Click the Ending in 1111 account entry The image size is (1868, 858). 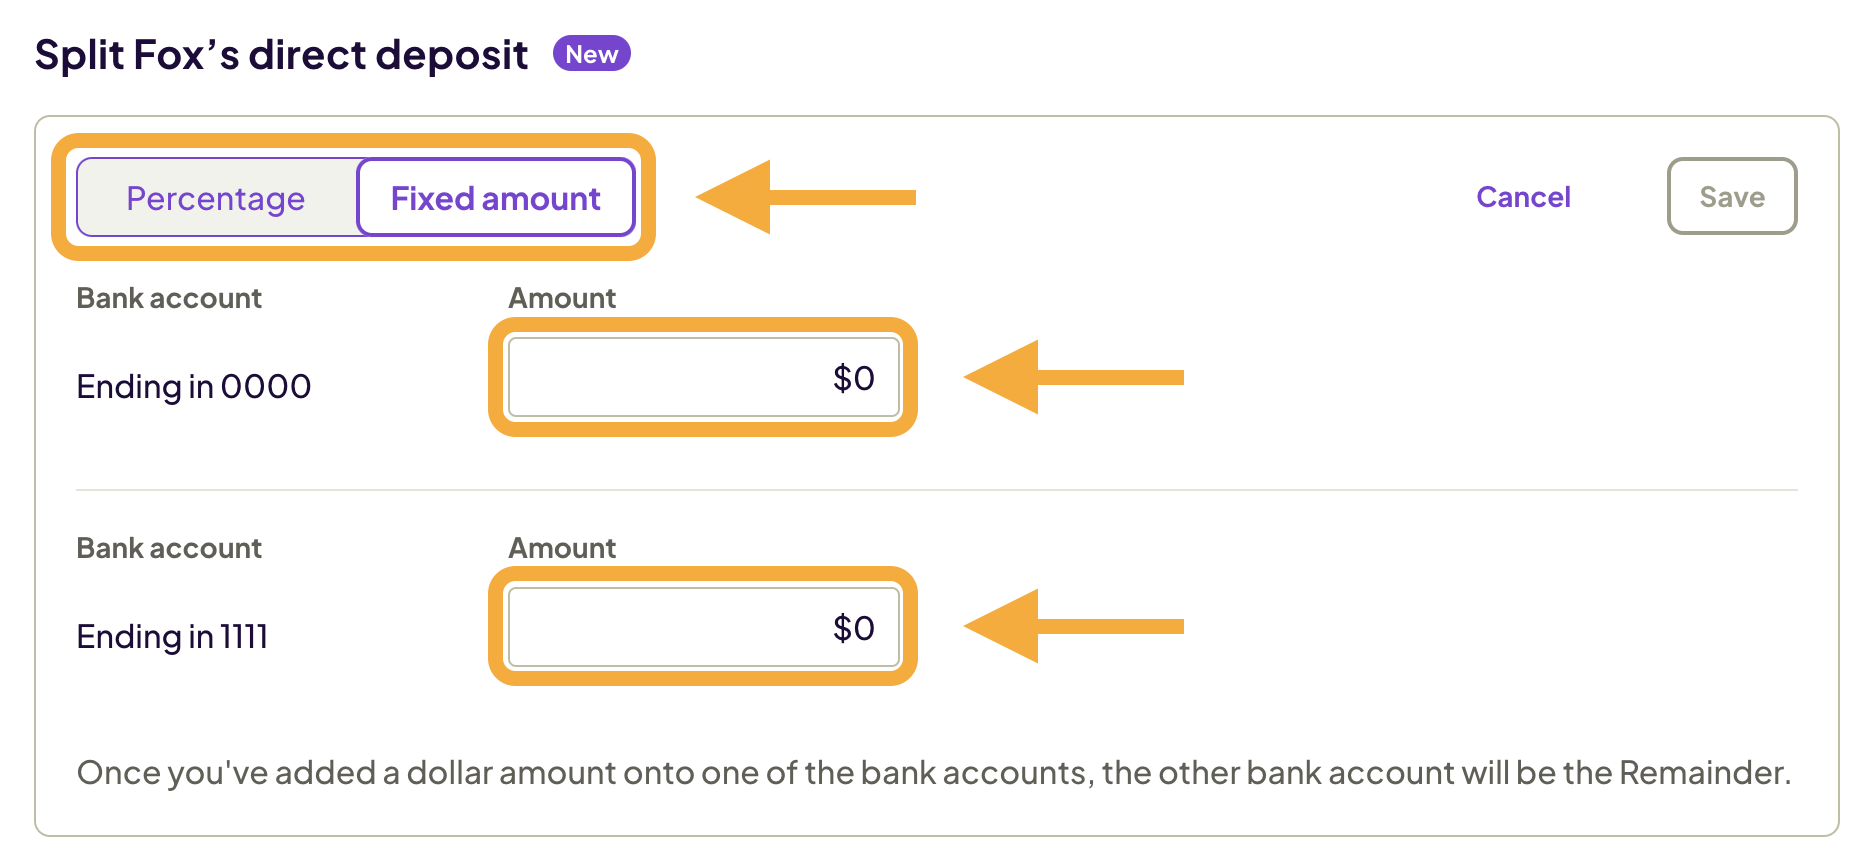[171, 636]
